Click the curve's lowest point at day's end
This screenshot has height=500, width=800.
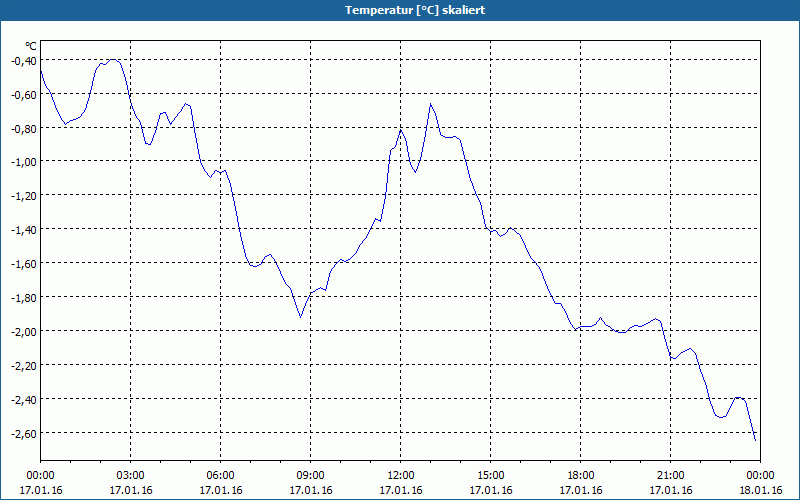[755, 440]
